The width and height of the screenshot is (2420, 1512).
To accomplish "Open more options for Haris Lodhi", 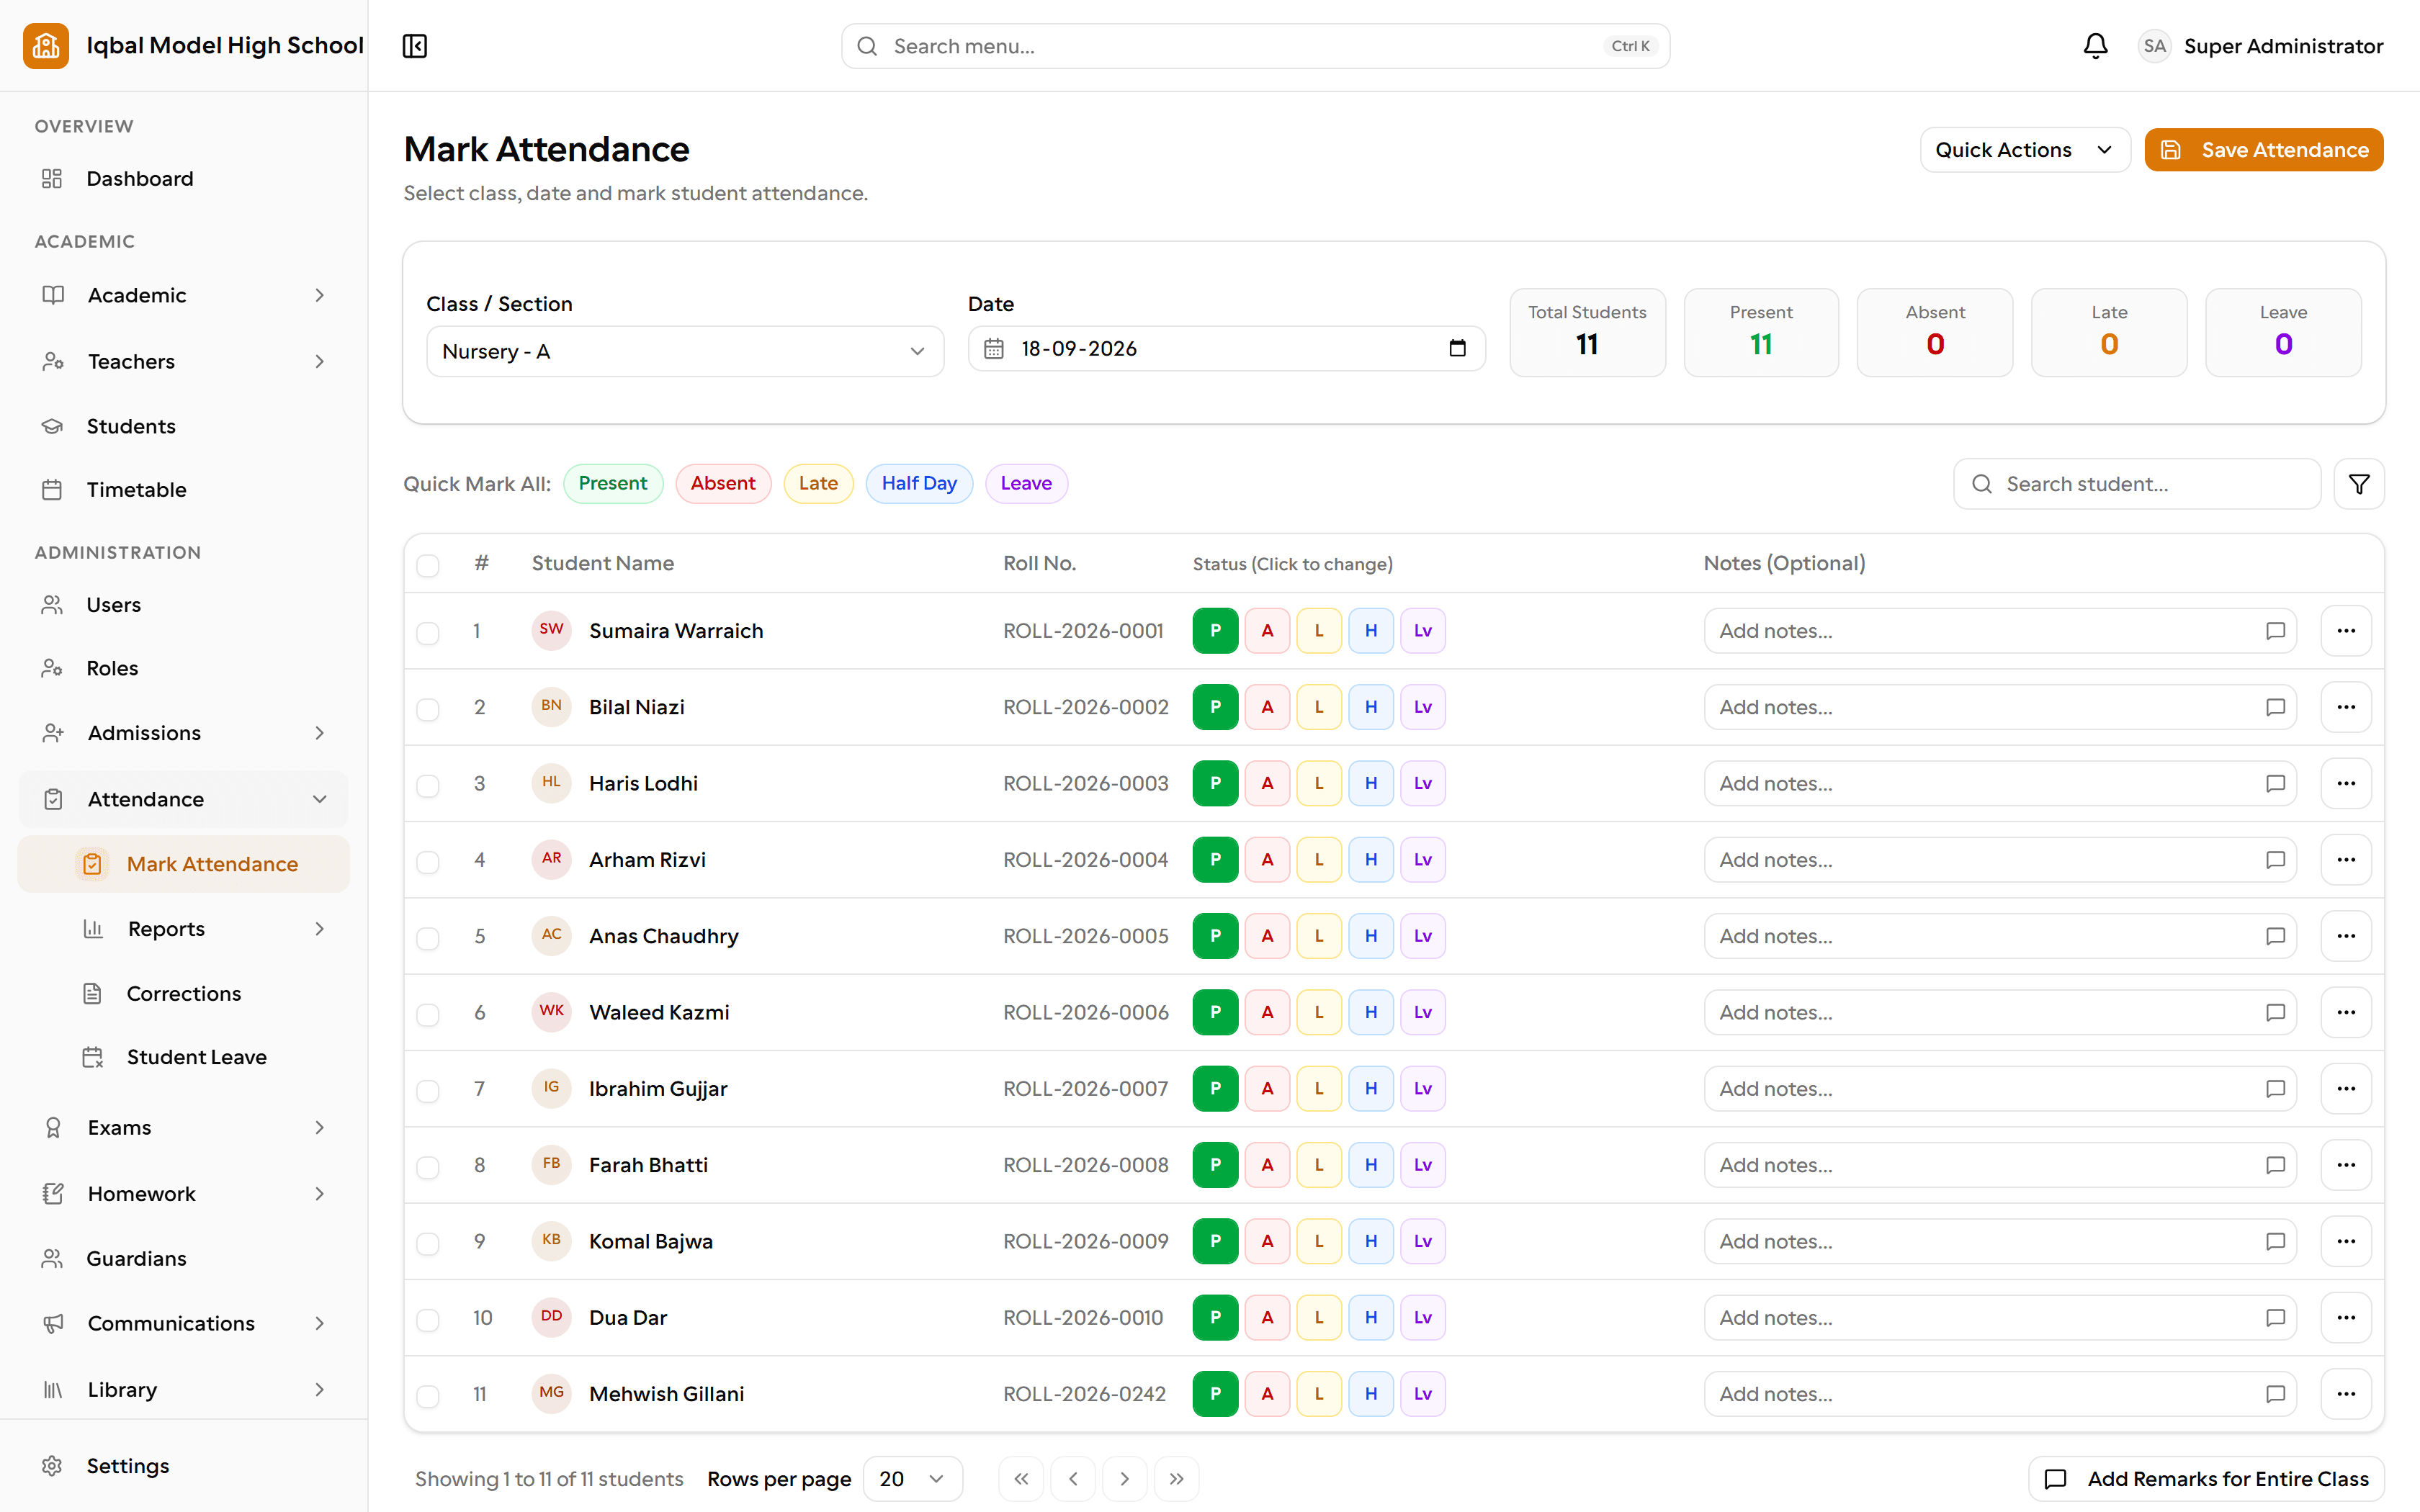I will point(2346,783).
